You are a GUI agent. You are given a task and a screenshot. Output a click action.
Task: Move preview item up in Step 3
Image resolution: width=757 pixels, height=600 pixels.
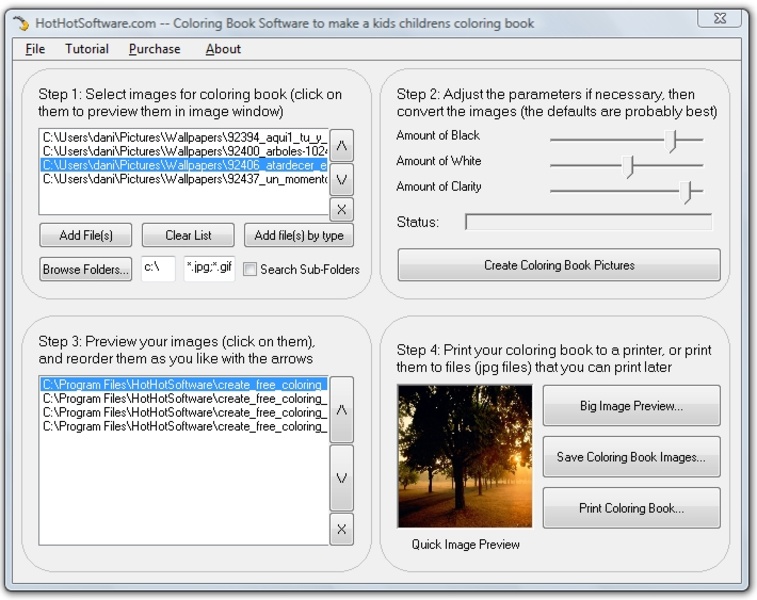click(x=342, y=410)
